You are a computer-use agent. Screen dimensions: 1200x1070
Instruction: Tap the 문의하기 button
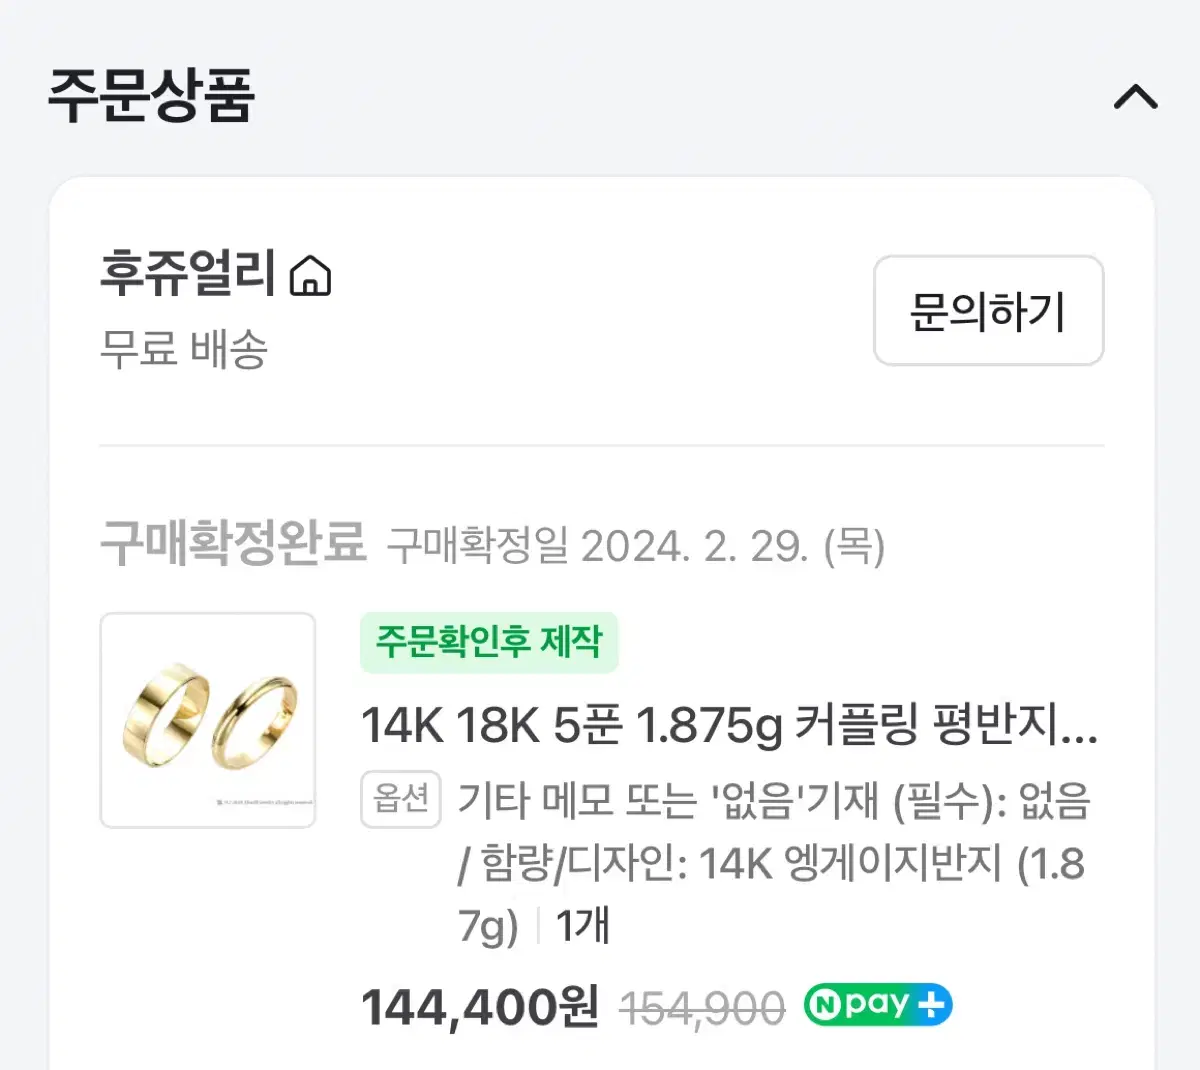988,311
